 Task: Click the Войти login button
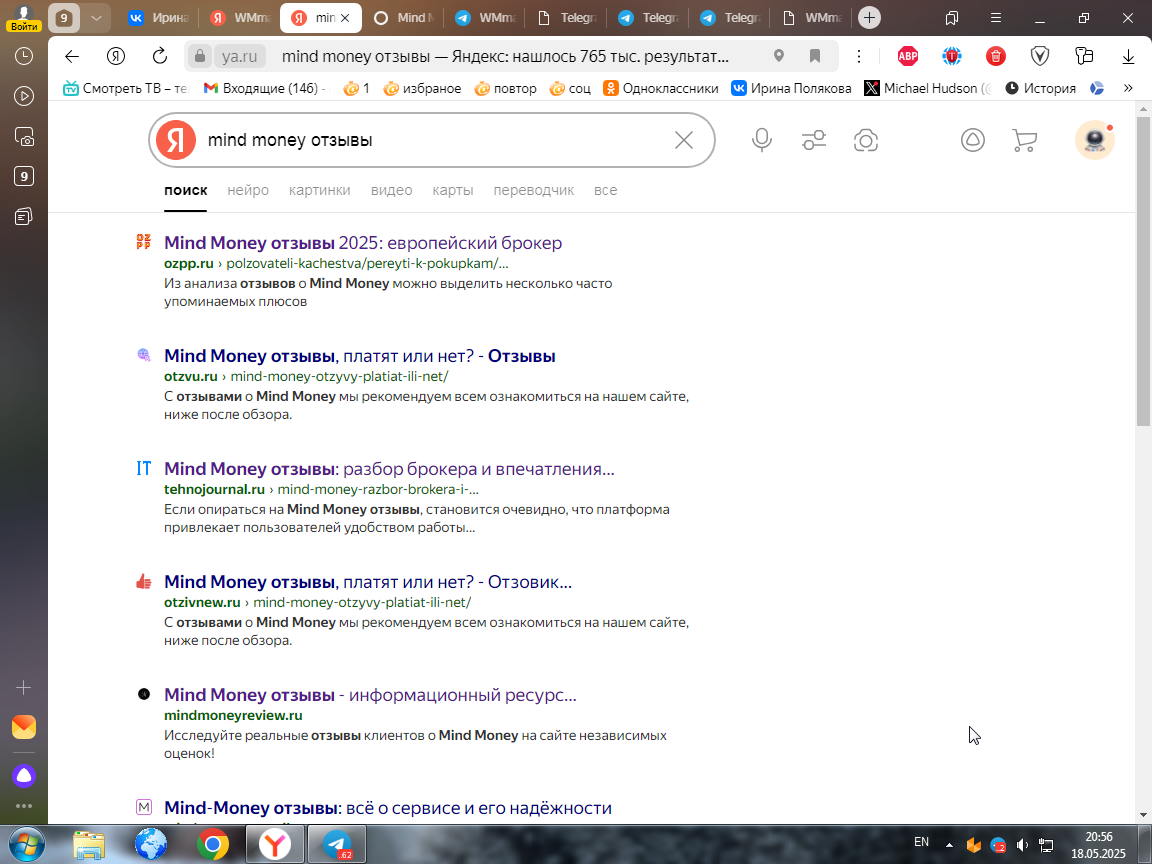pyautogui.click(x=24, y=26)
